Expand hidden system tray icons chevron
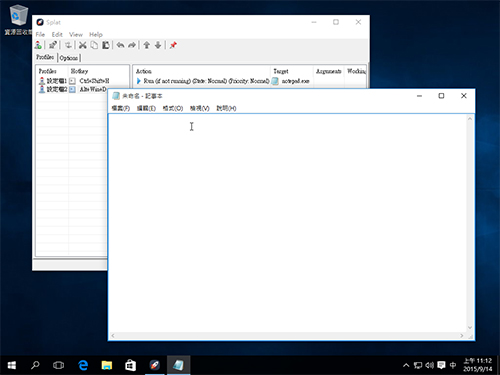The height and width of the screenshot is (375, 500). tap(406, 365)
